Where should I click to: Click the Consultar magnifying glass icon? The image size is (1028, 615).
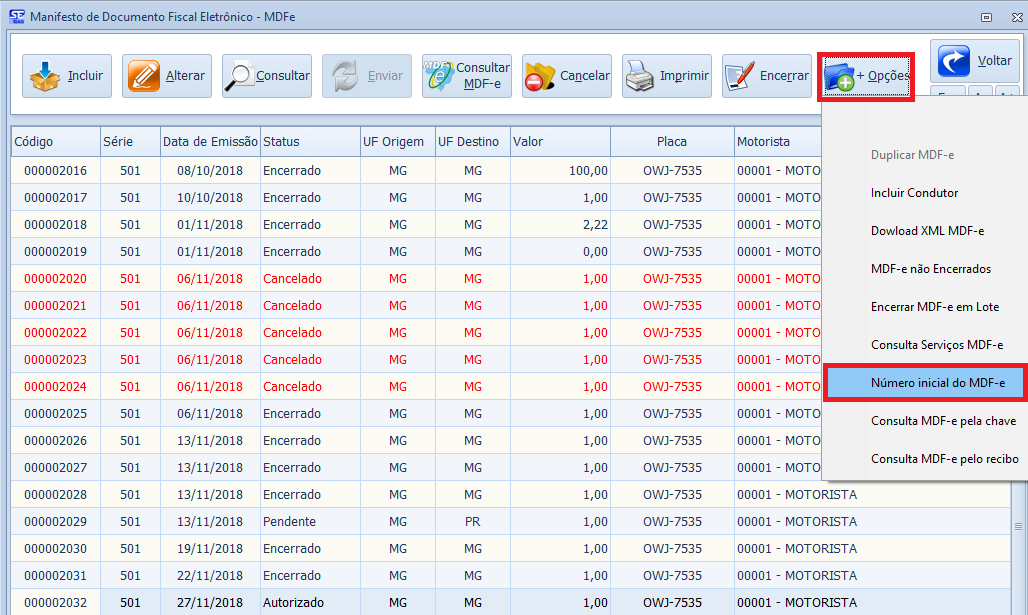[x=241, y=76]
